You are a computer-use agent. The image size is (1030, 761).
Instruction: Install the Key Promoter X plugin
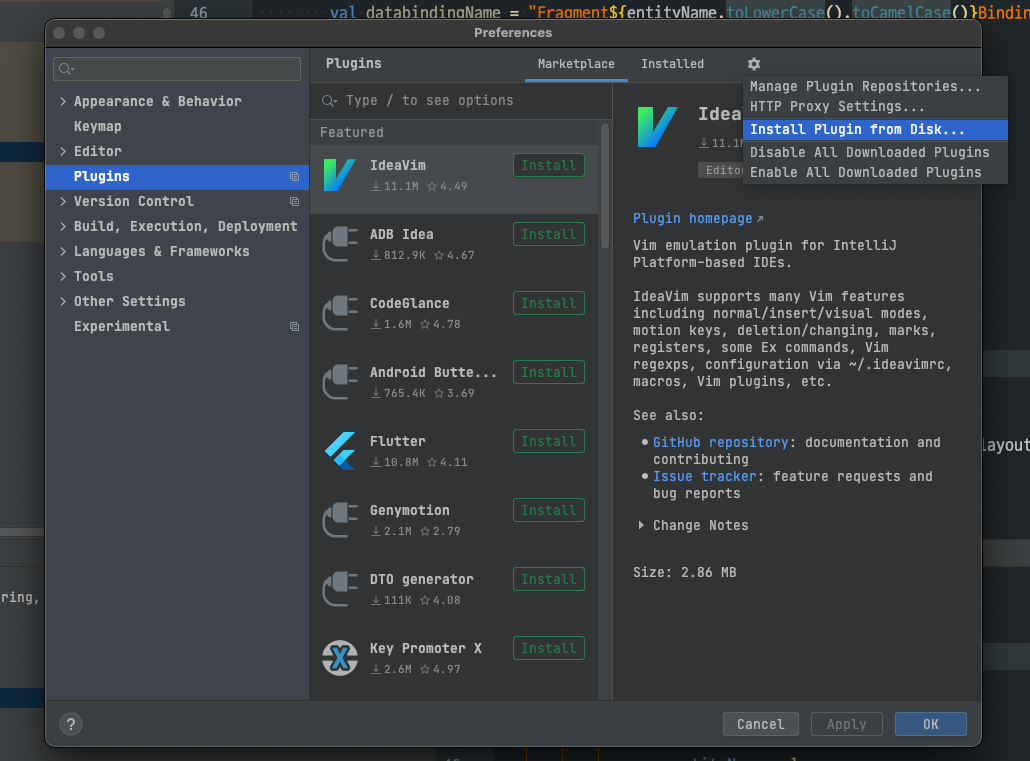[549, 649]
